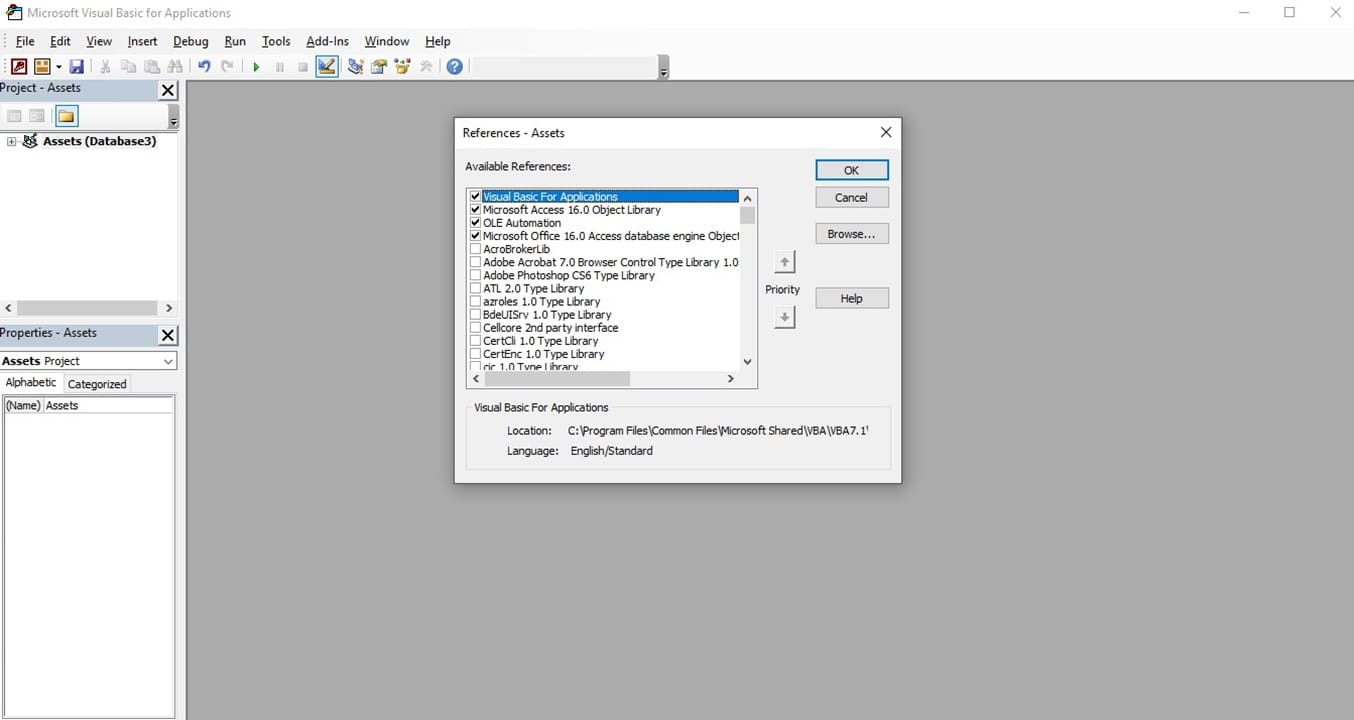Click the Break pause icon

point(279,67)
